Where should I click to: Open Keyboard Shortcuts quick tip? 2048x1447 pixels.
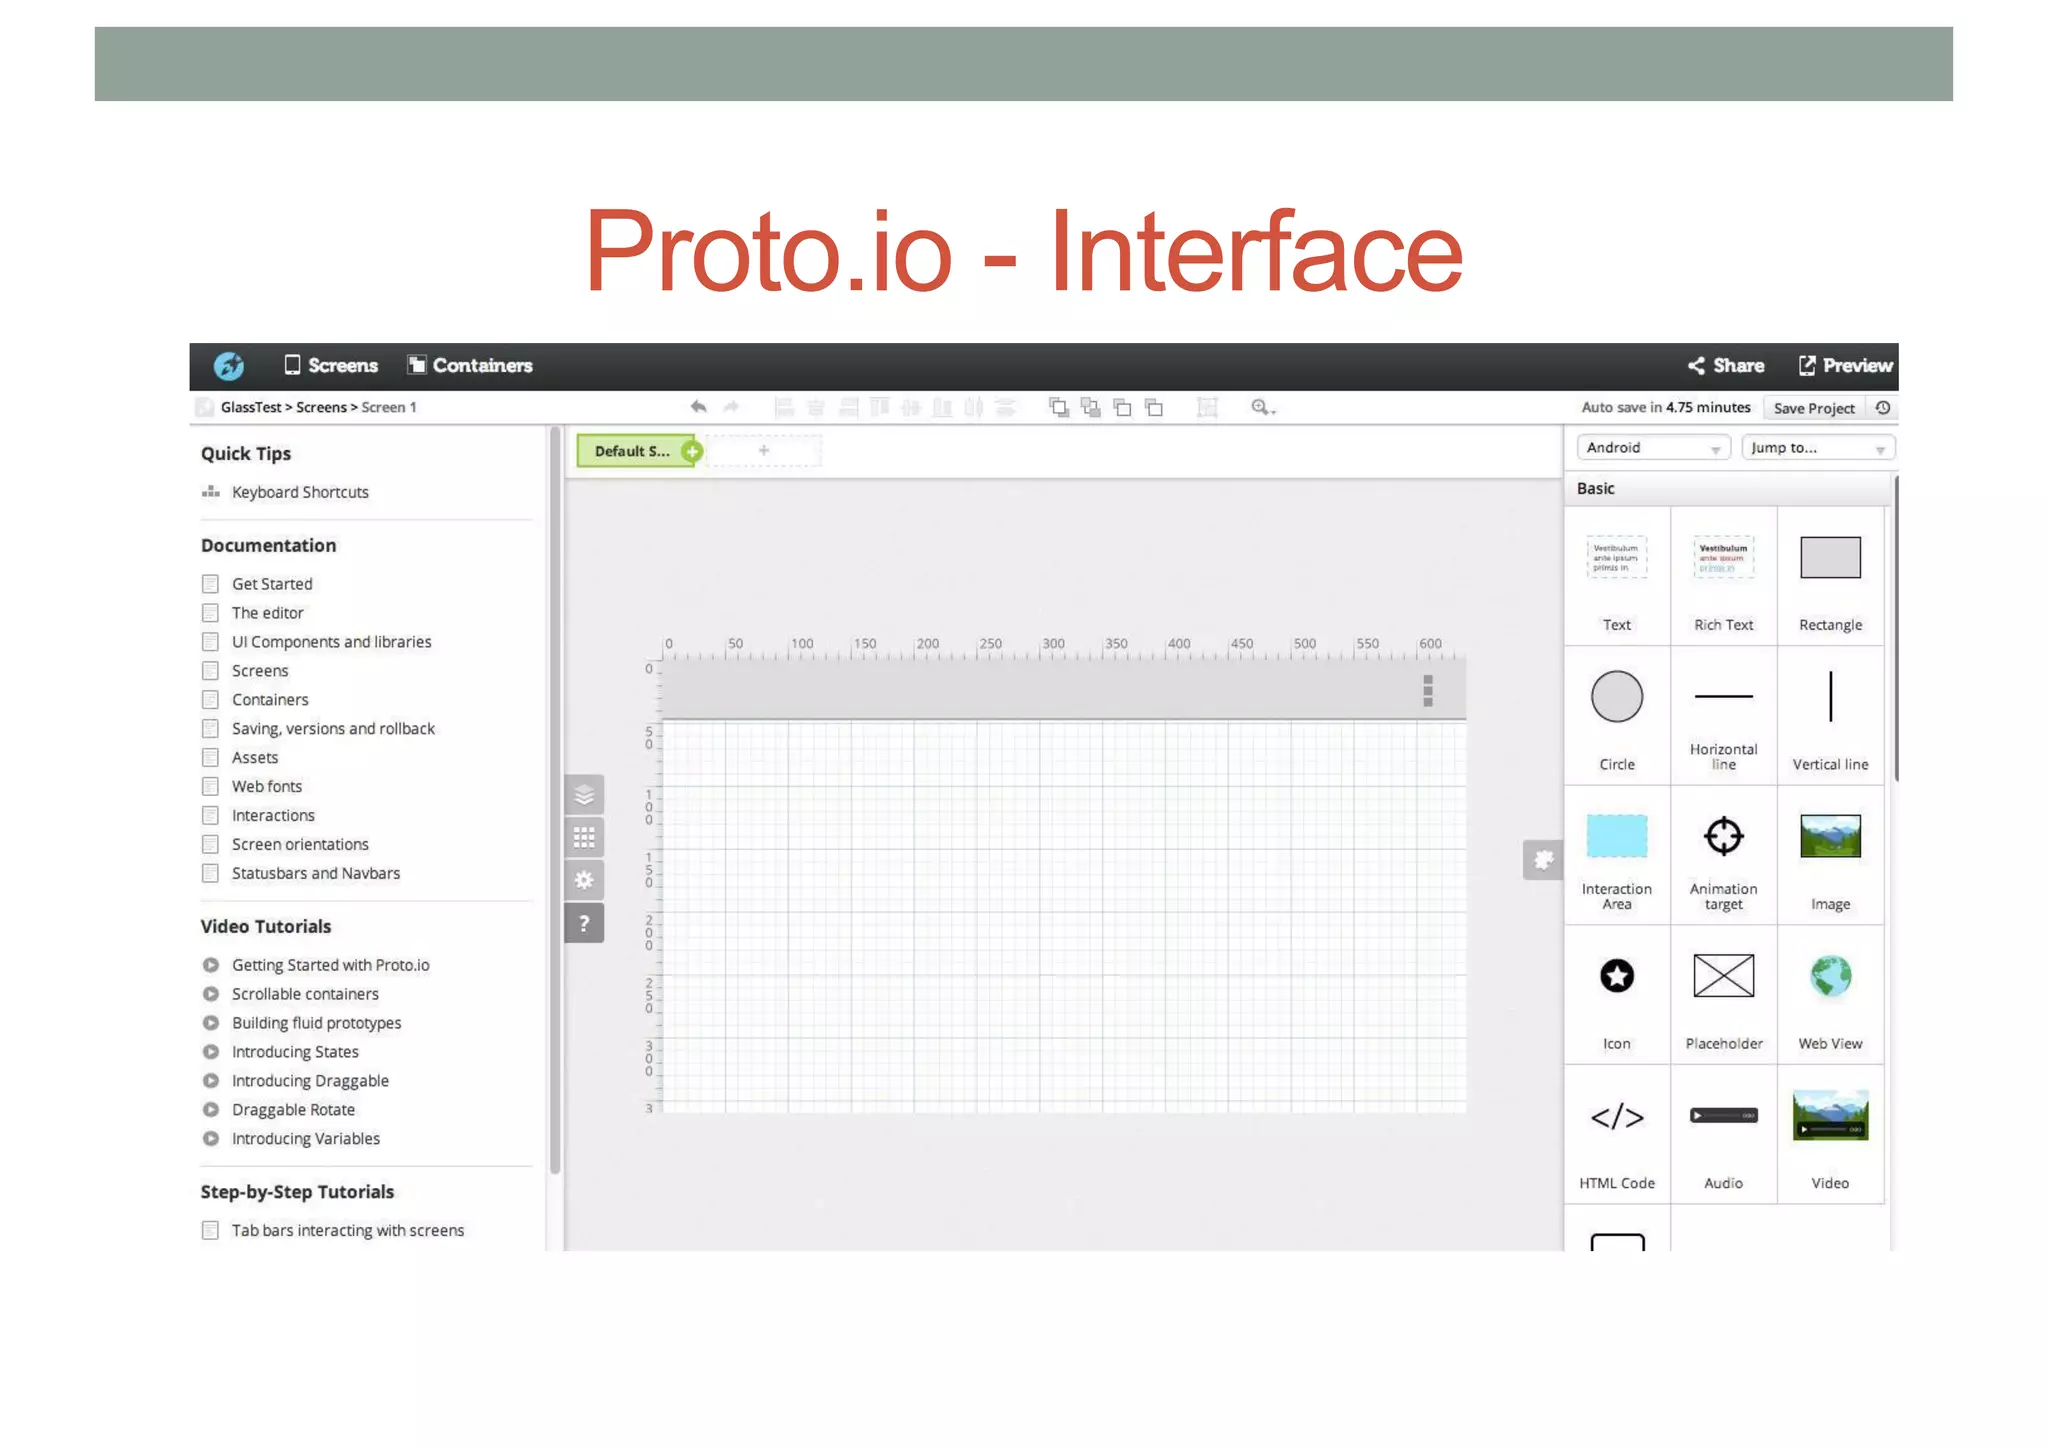click(300, 492)
